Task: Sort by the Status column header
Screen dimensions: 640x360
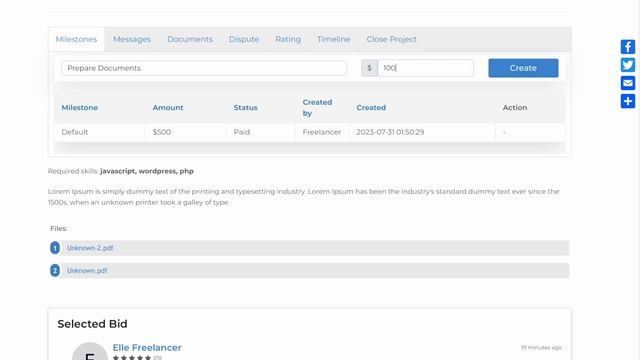Action: (245, 108)
